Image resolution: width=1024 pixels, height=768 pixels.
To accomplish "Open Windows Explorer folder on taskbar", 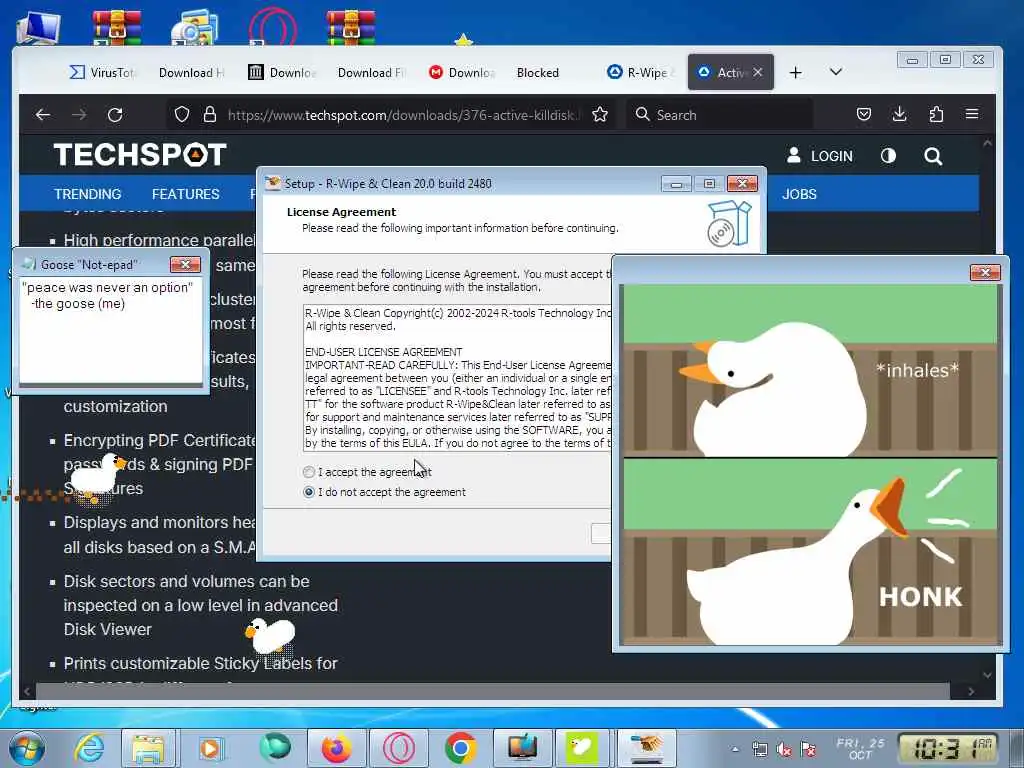I will click(x=148, y=748).
